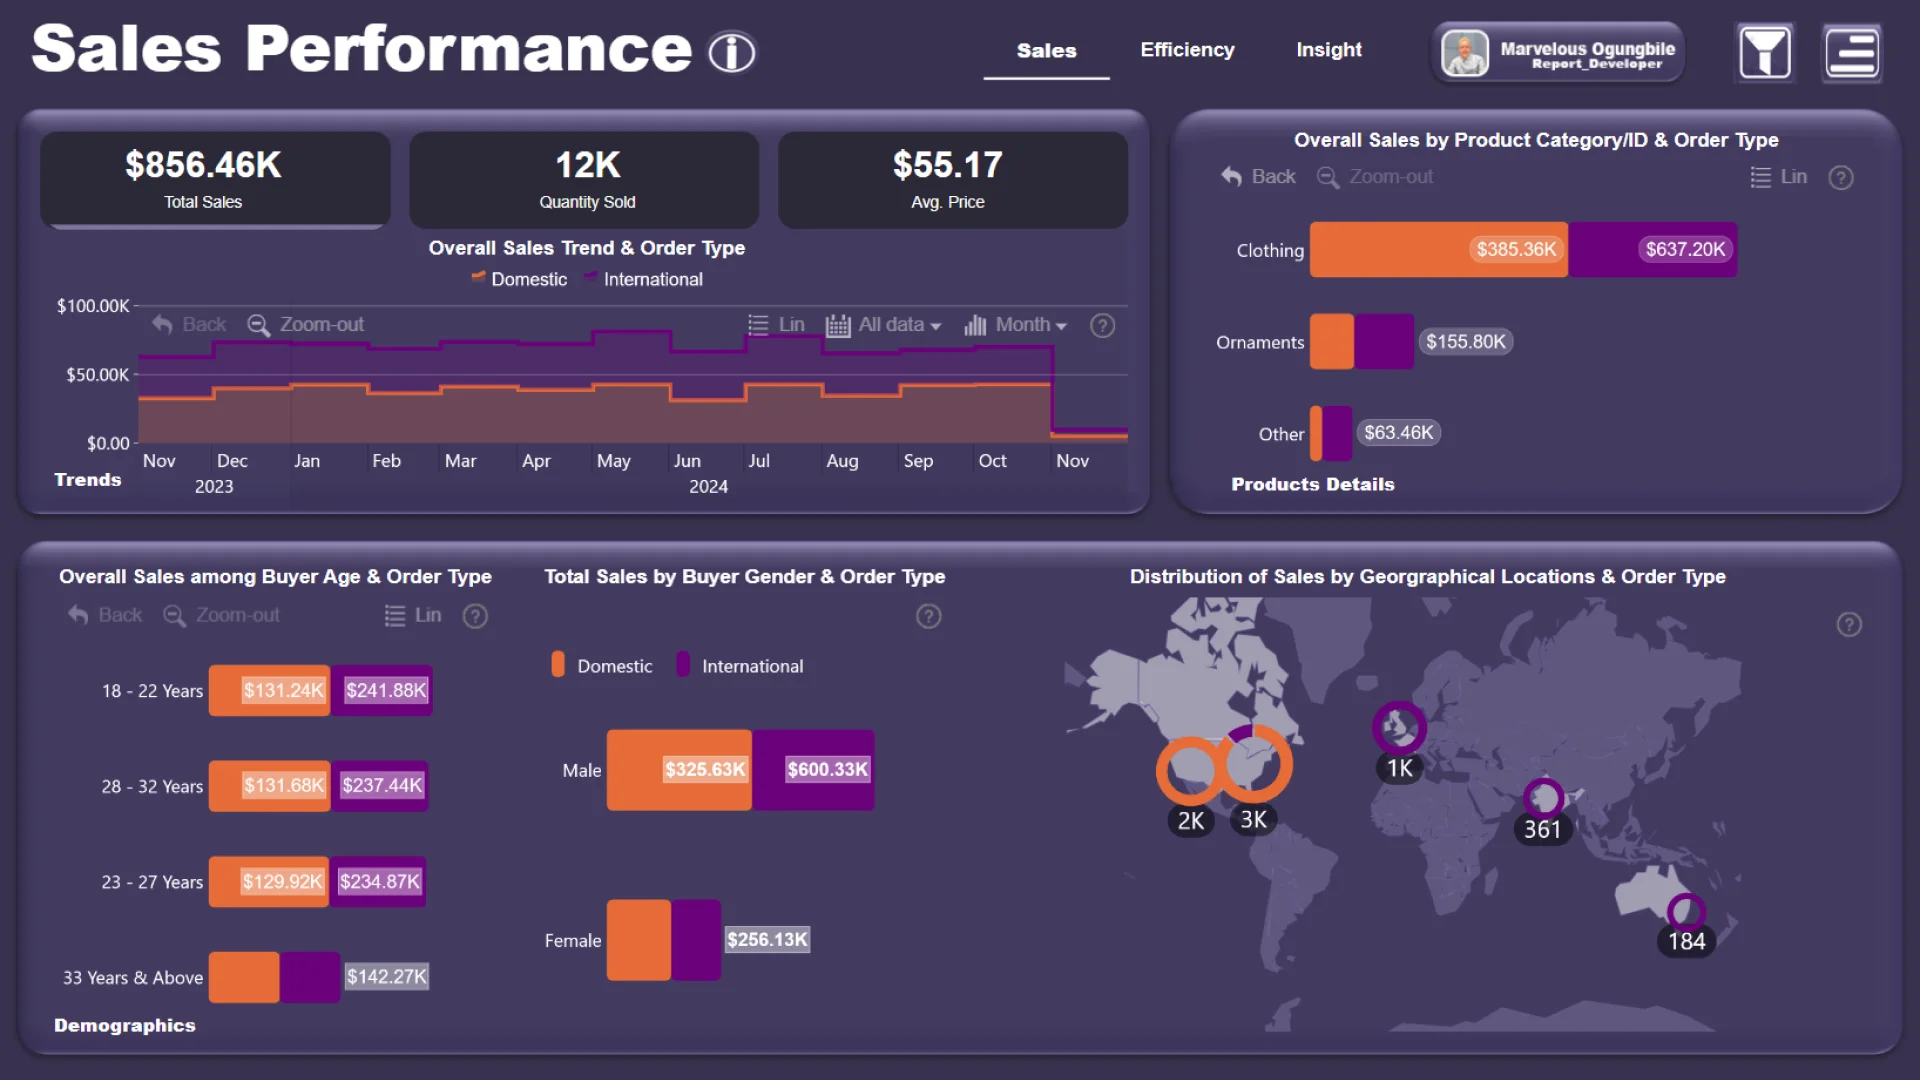Select Male domestic bar $325.63K
Viewport: 1920px width, 1080px height.
pos(679,769)
